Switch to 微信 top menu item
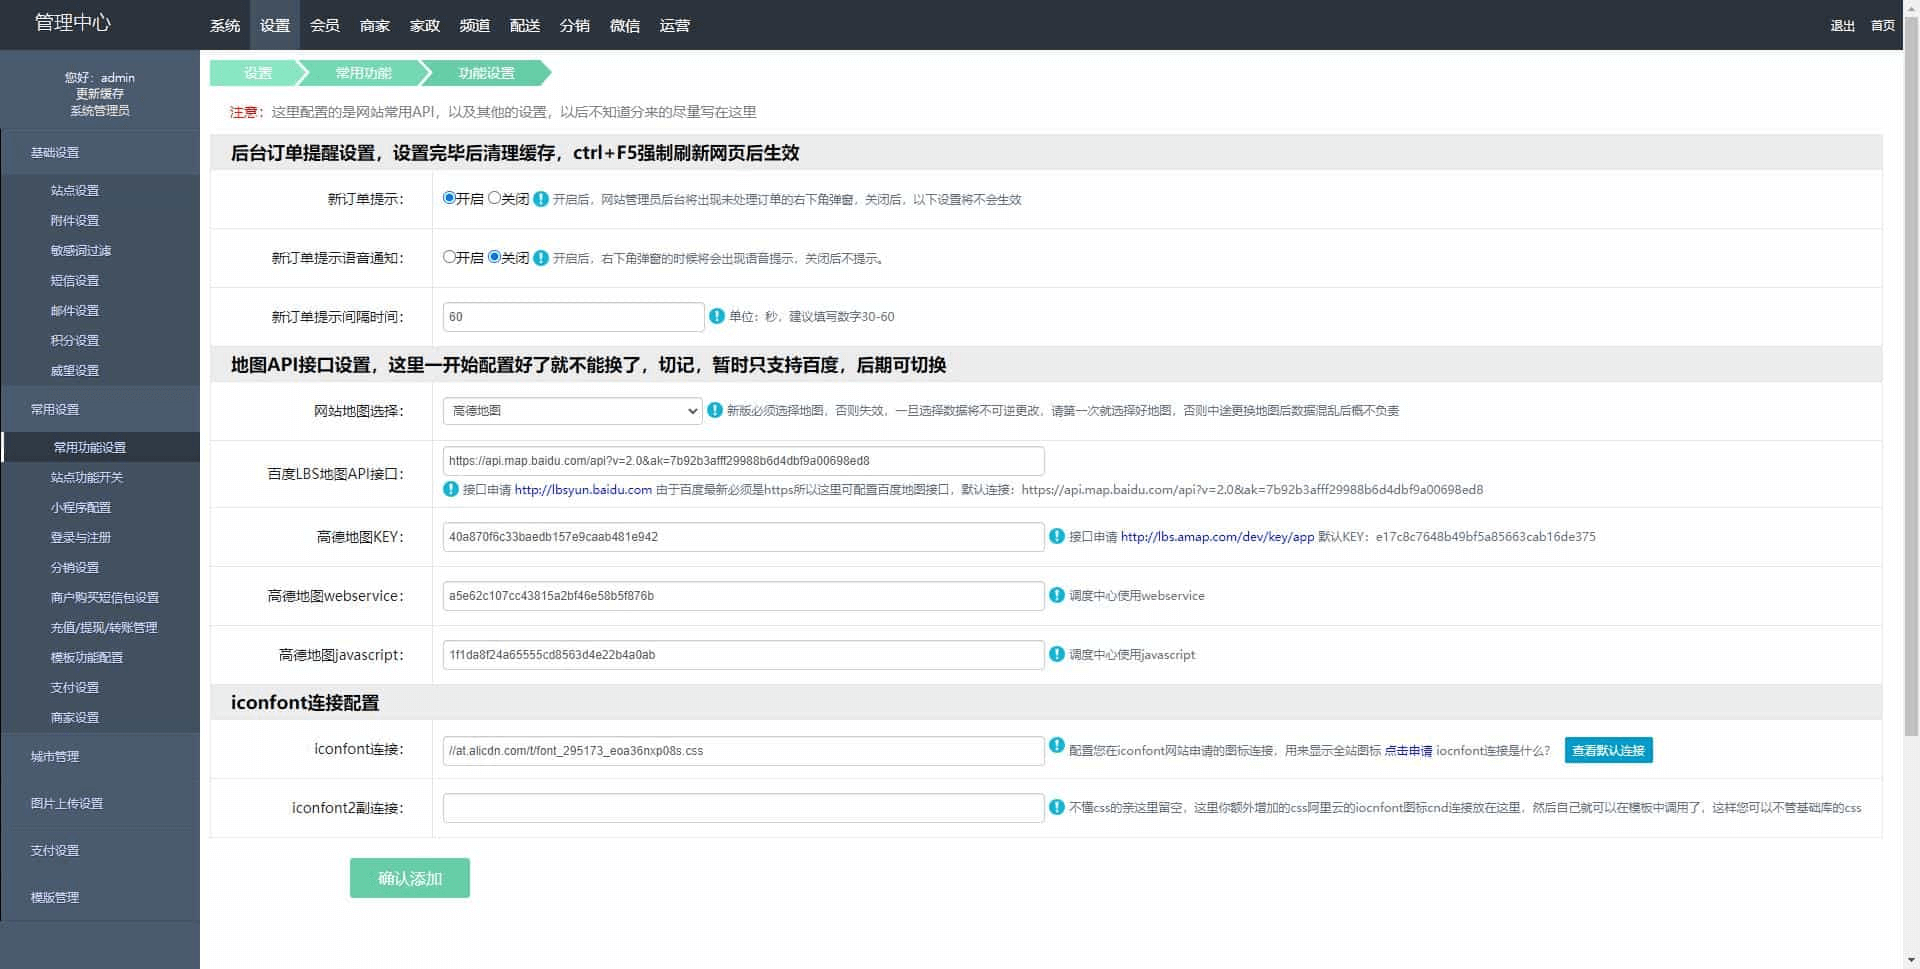 tap(625, 25)
